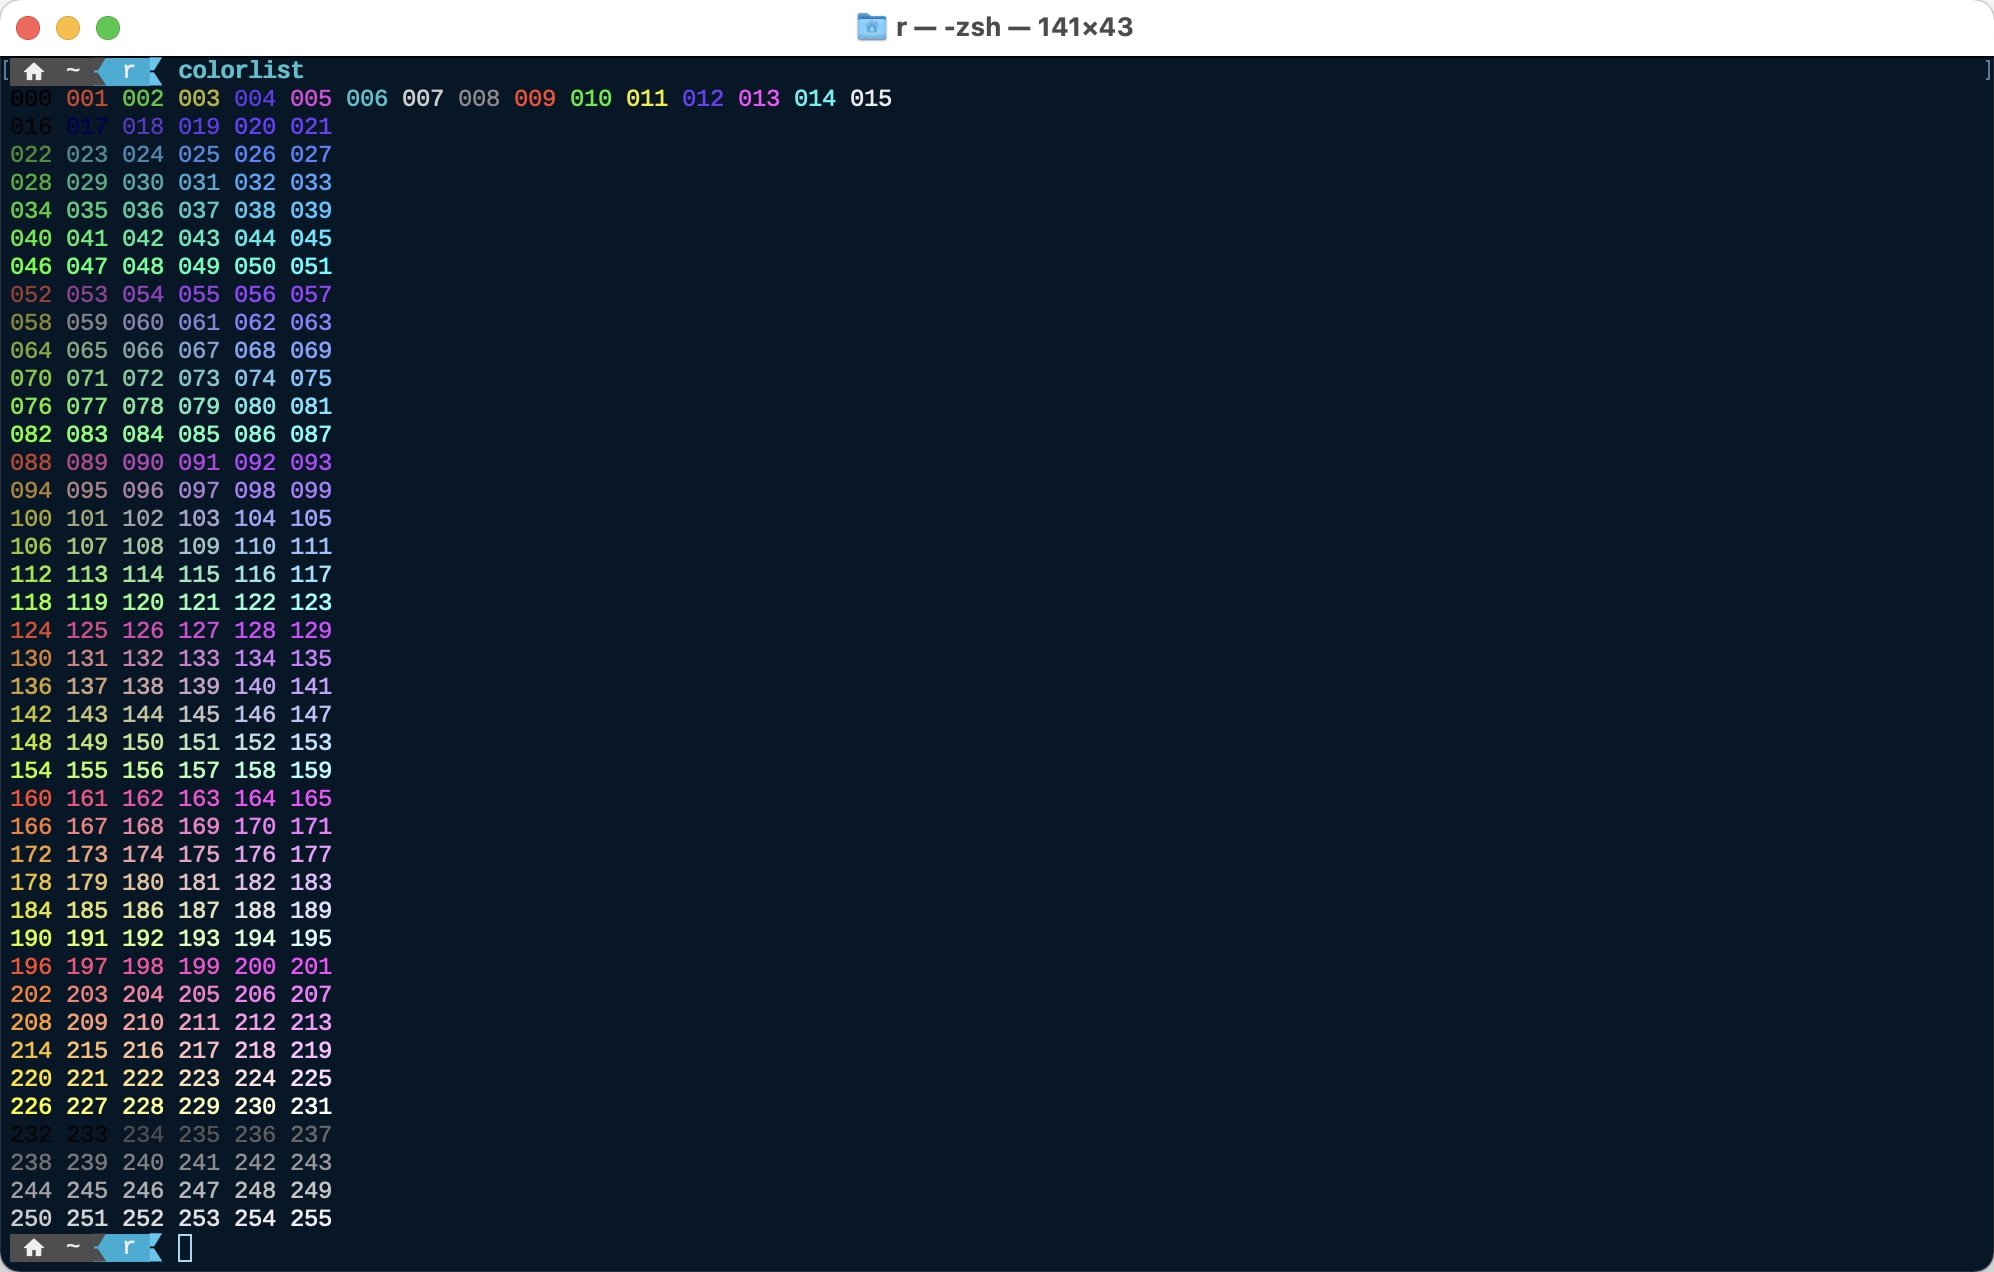This screenshot has width=1994, height=1272.
Task: Click the blue 'r' segment in top prompt
Action: coord(129,71)
